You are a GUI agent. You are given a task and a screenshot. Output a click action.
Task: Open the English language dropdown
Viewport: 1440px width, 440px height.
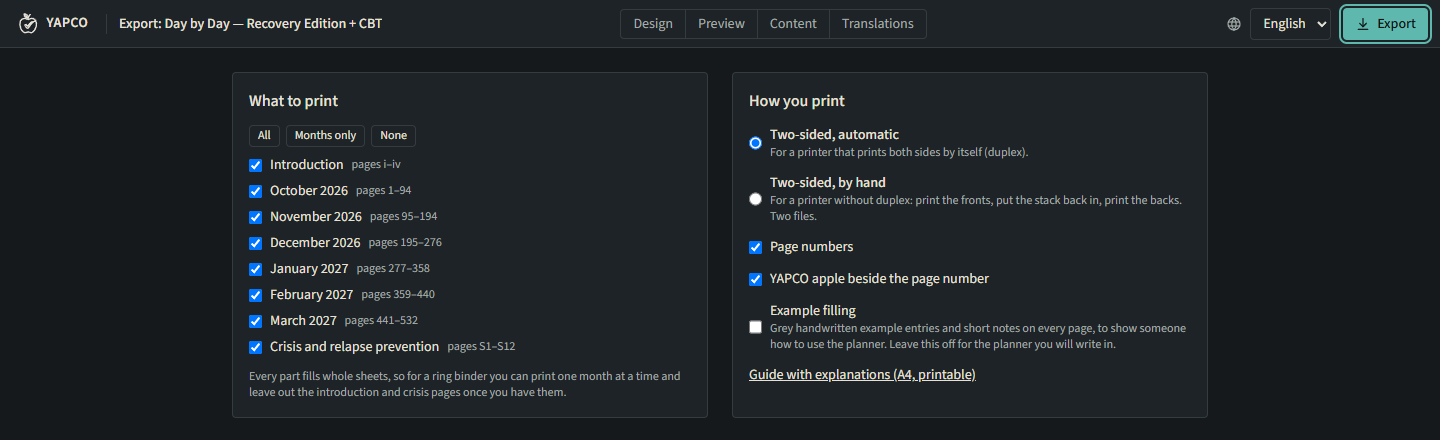click(x=1290, y=24)
